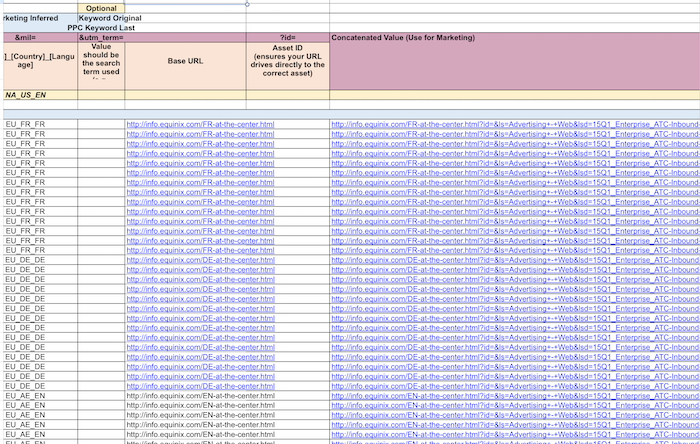Select the first EU_FR_FR cell
The image size is (700, 444).
click(40, 124)
